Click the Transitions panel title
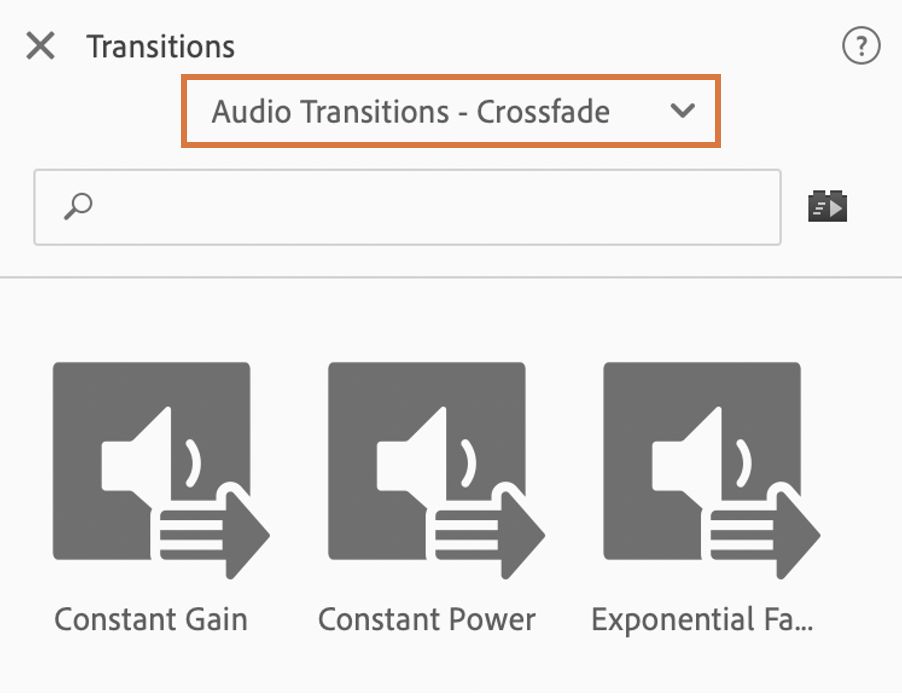The width and height of the screenshot is (902, 700). pos(161,46)
